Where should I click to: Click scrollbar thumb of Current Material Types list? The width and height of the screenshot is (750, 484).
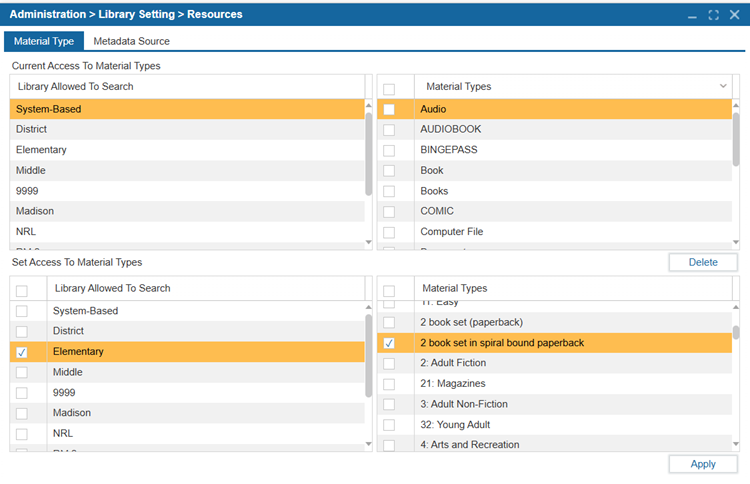(736, 139)
